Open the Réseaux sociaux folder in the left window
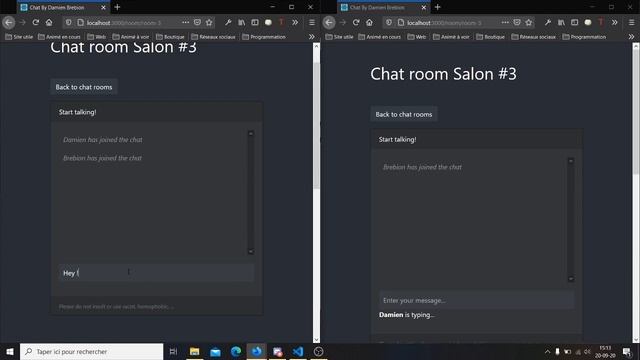This screenshot has height=360, width=640. pyautogui.click(x=213, y=37)
